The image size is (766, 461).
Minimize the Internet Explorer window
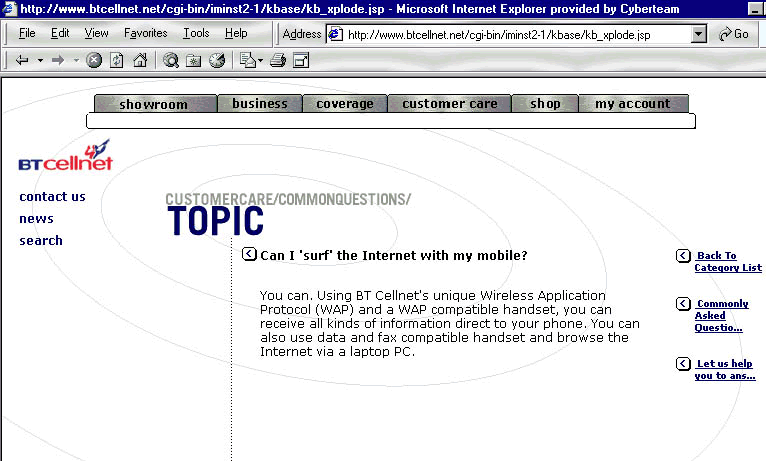pos(756,9)
